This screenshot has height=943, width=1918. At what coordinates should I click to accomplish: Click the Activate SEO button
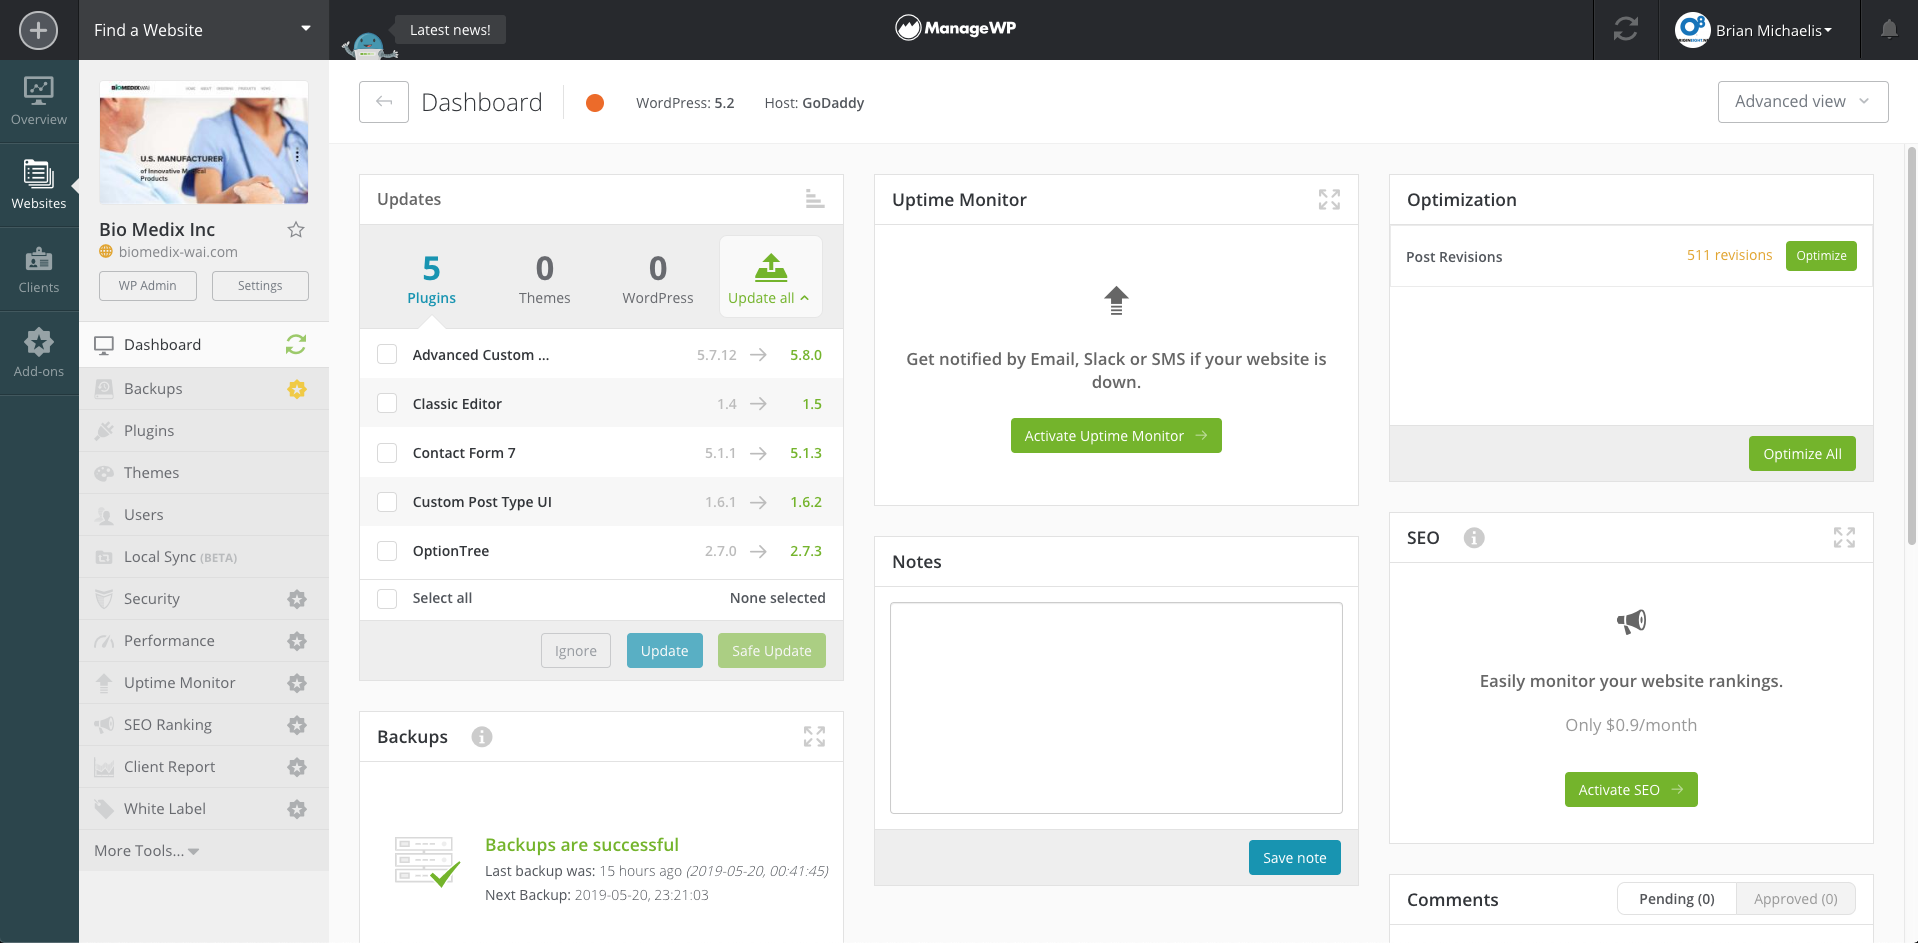pos(1631,790)
